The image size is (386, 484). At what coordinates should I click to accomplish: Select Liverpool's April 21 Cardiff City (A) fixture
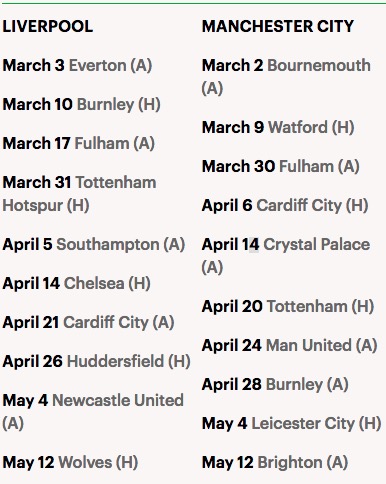(x=88, y=322)
